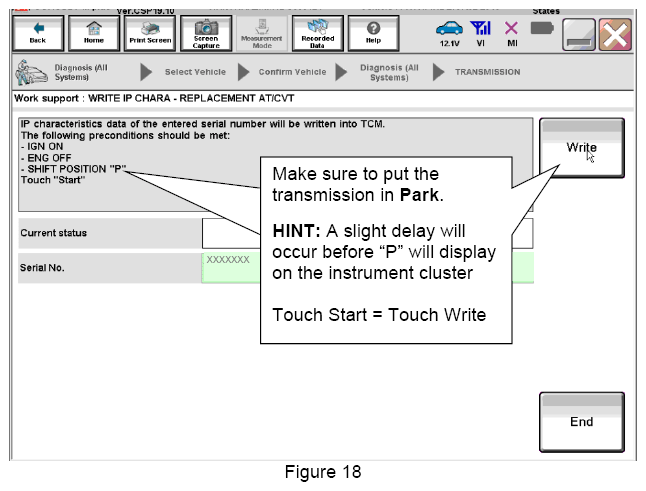The width and height of the screenshot is (646, 491).
Task: Click the End button
Action: point(581,422)
